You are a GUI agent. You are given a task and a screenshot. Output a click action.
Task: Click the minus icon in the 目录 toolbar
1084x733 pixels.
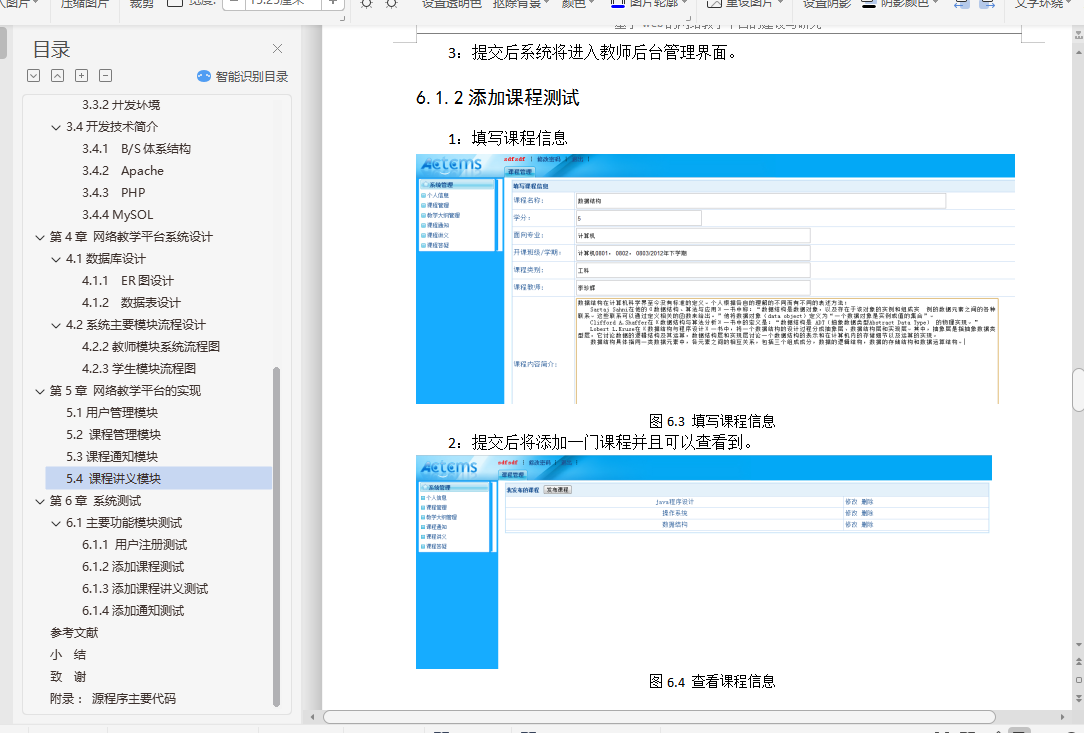(x=106, y=76)
